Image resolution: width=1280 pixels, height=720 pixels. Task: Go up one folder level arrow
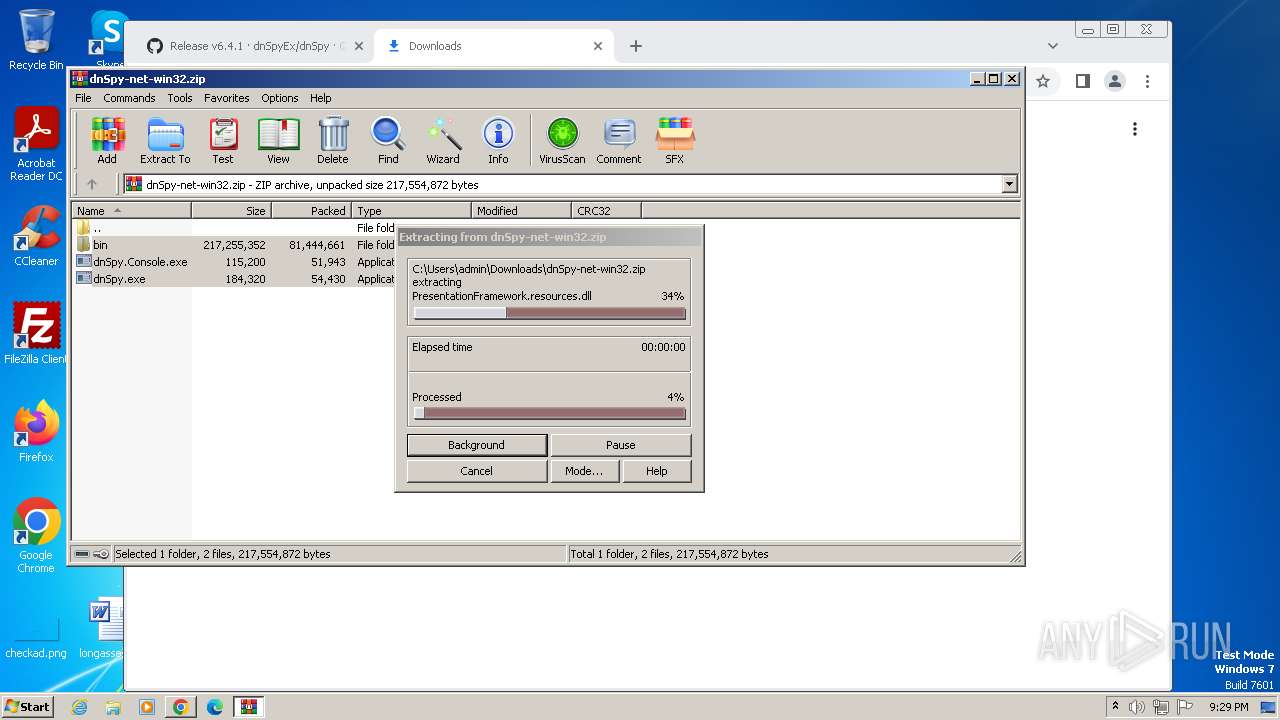pyautogui.click(x=92, y=184)
